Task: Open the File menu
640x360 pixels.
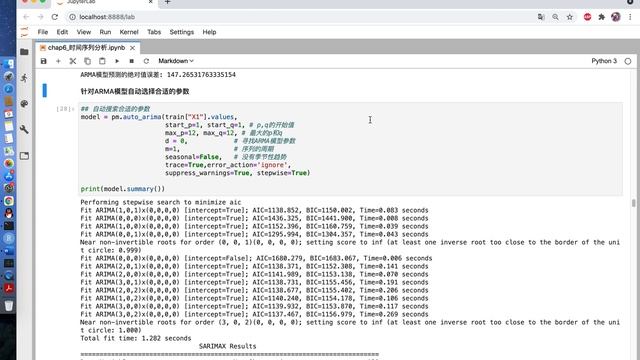Action: [x=43, y=32]
